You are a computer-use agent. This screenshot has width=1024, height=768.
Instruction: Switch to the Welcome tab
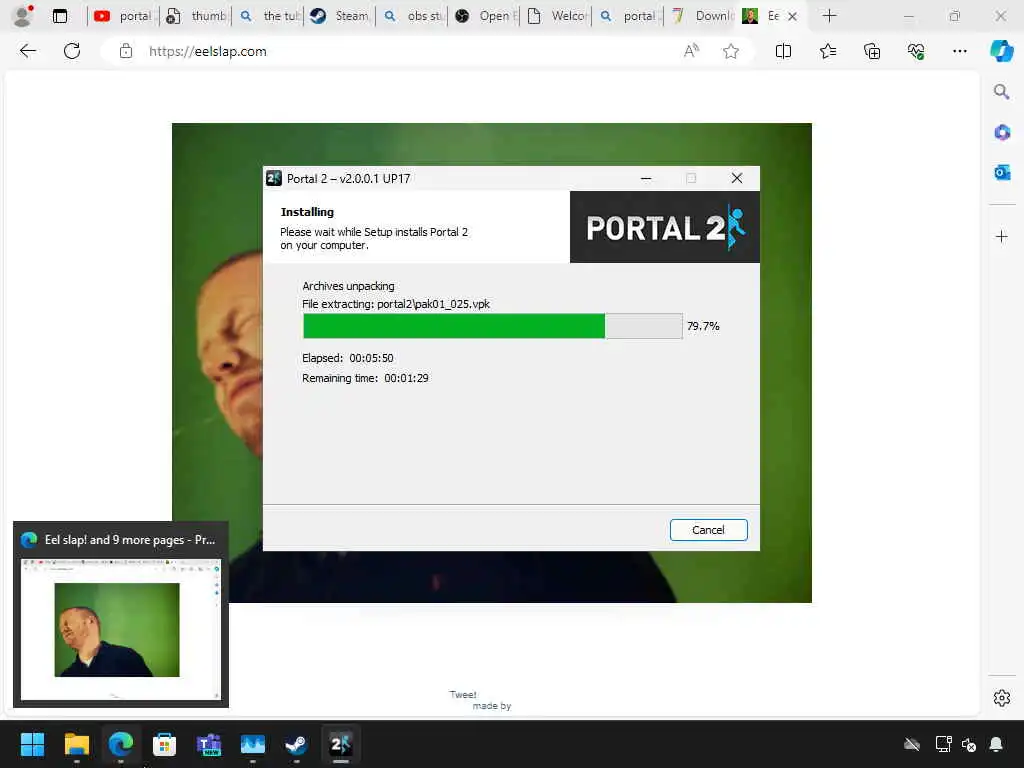(555, 16)
